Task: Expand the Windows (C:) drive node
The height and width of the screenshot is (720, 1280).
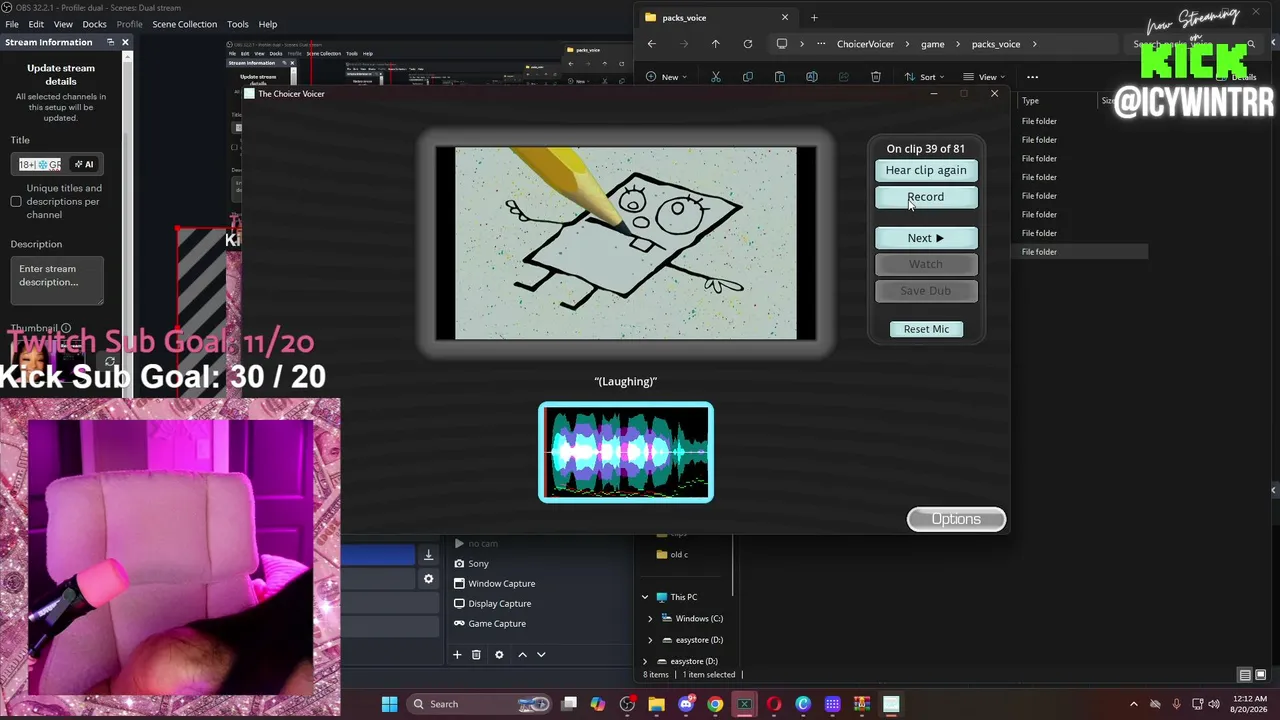Action: click(x=650, y=619)
